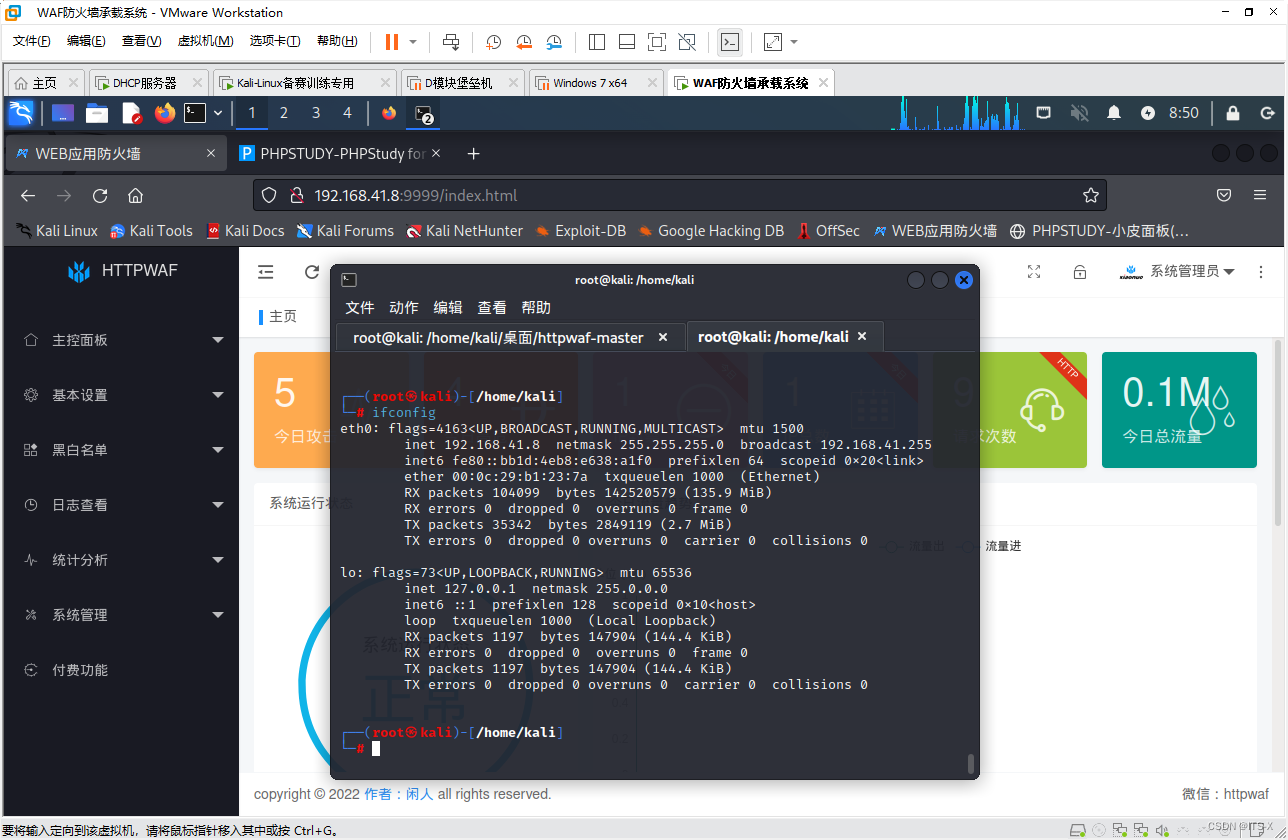Screen dimensions: 1288x840
Task: Switch to httpwaf-master terminal tab
Action: click(510, 337)
